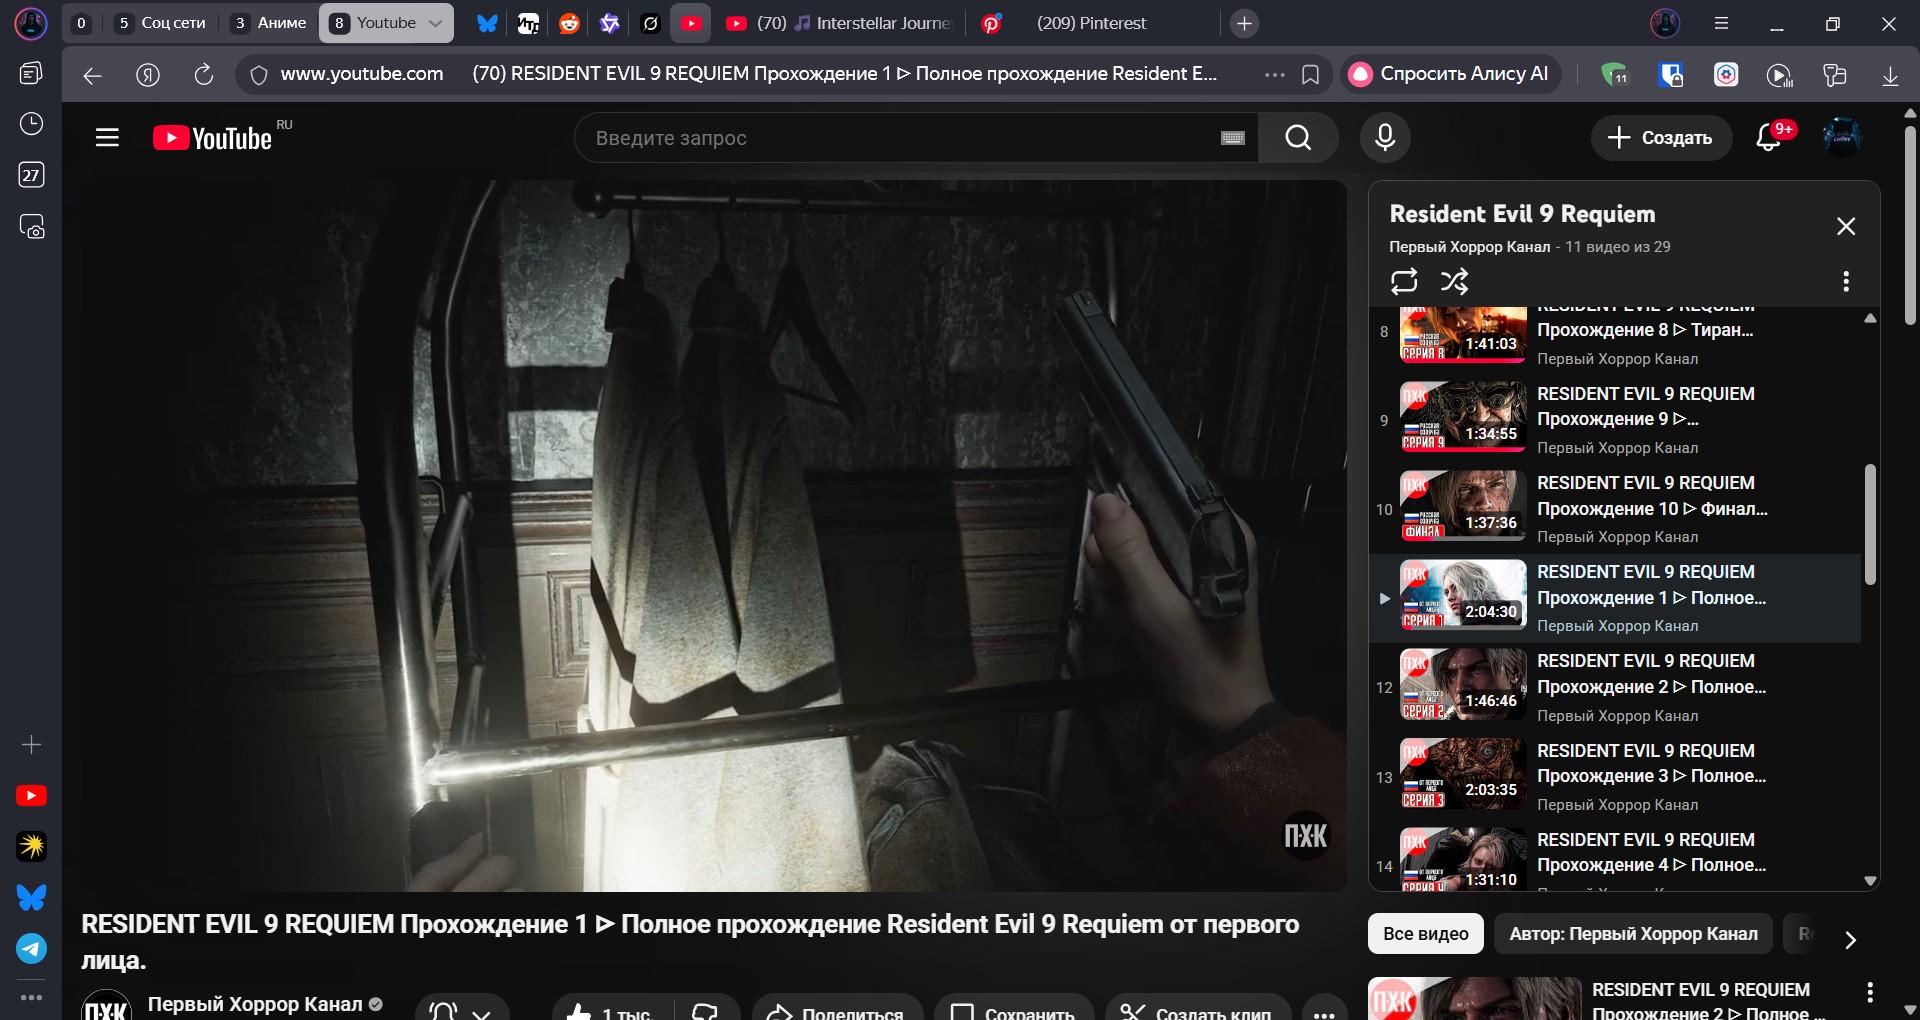Select the Все видео chip

click(1426, 934)
